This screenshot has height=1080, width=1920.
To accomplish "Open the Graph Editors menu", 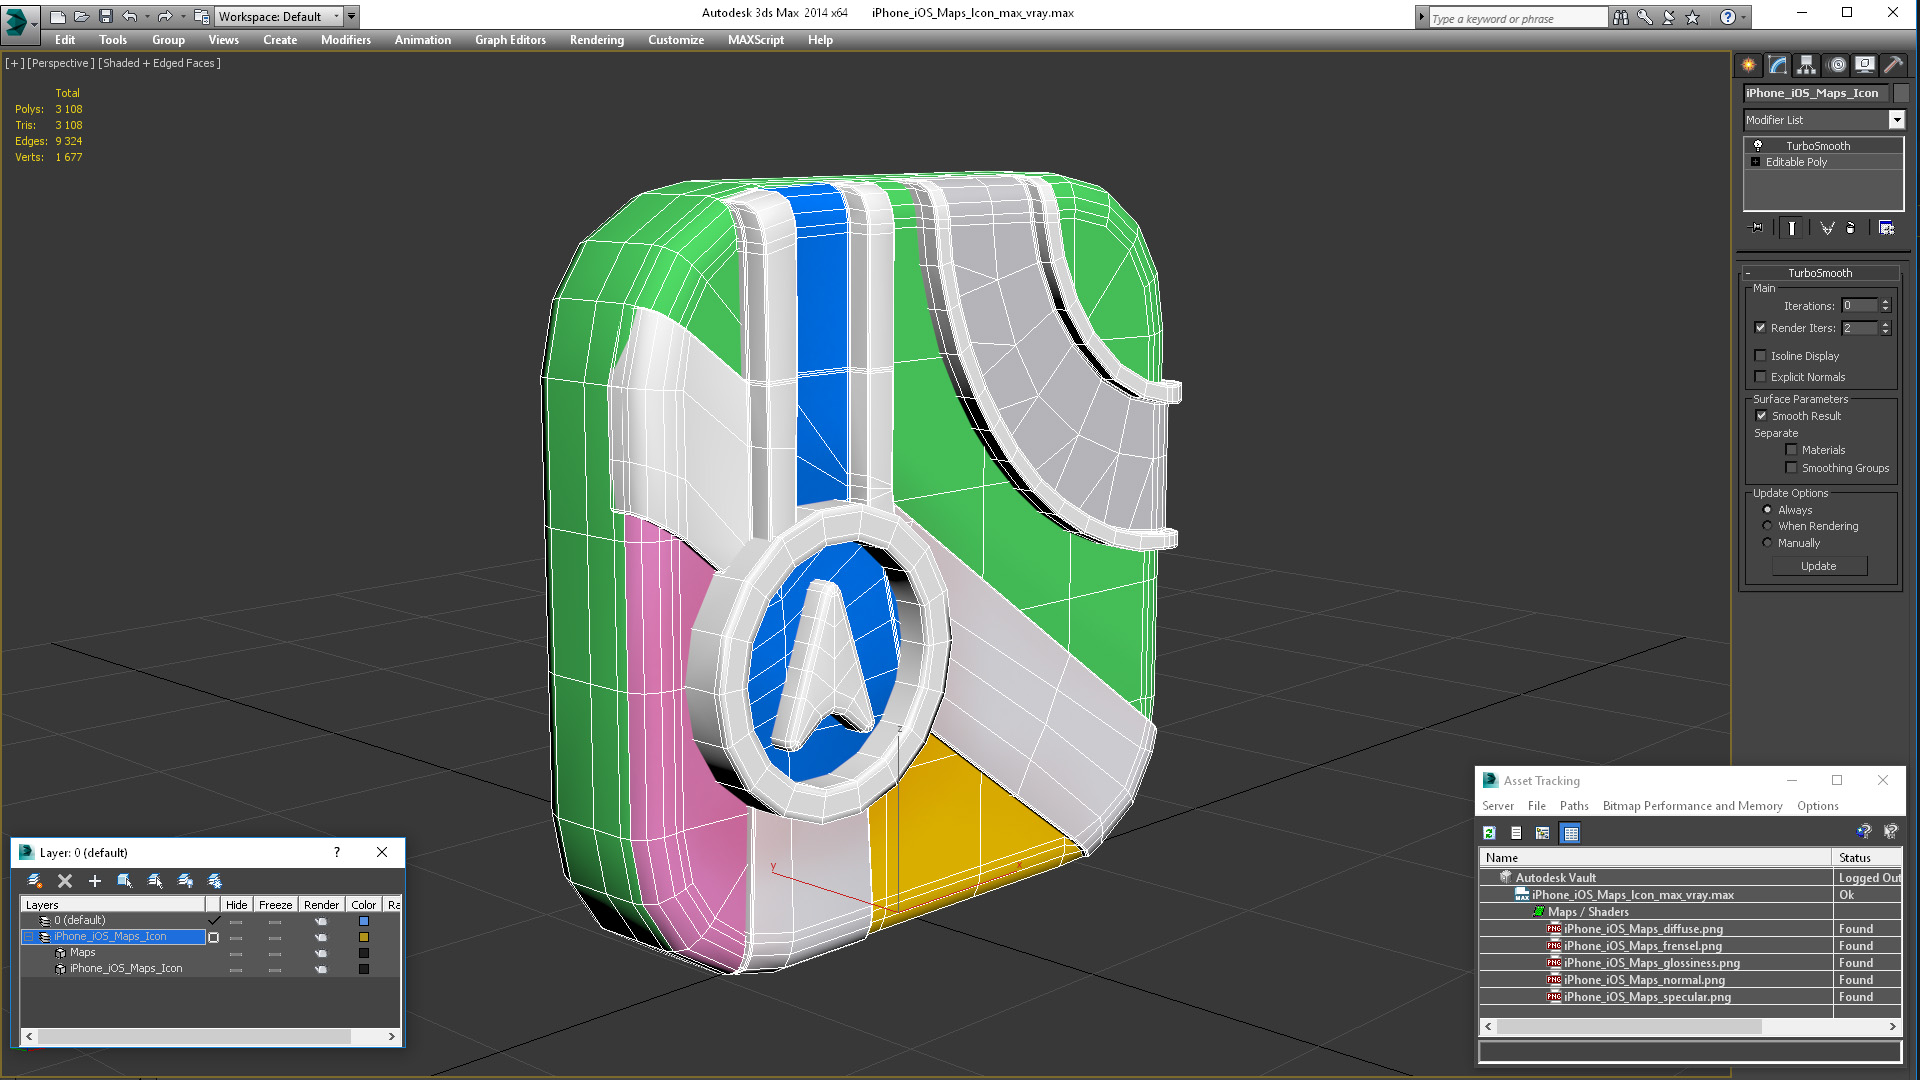I will 510,40.
